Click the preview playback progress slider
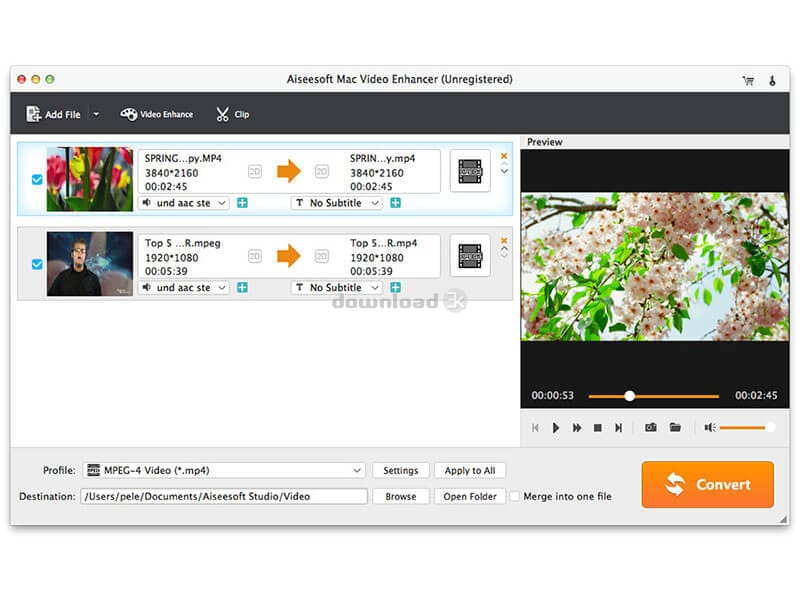Image resolution: width=800 pixels, height=600 pixels. pos(654,396)
